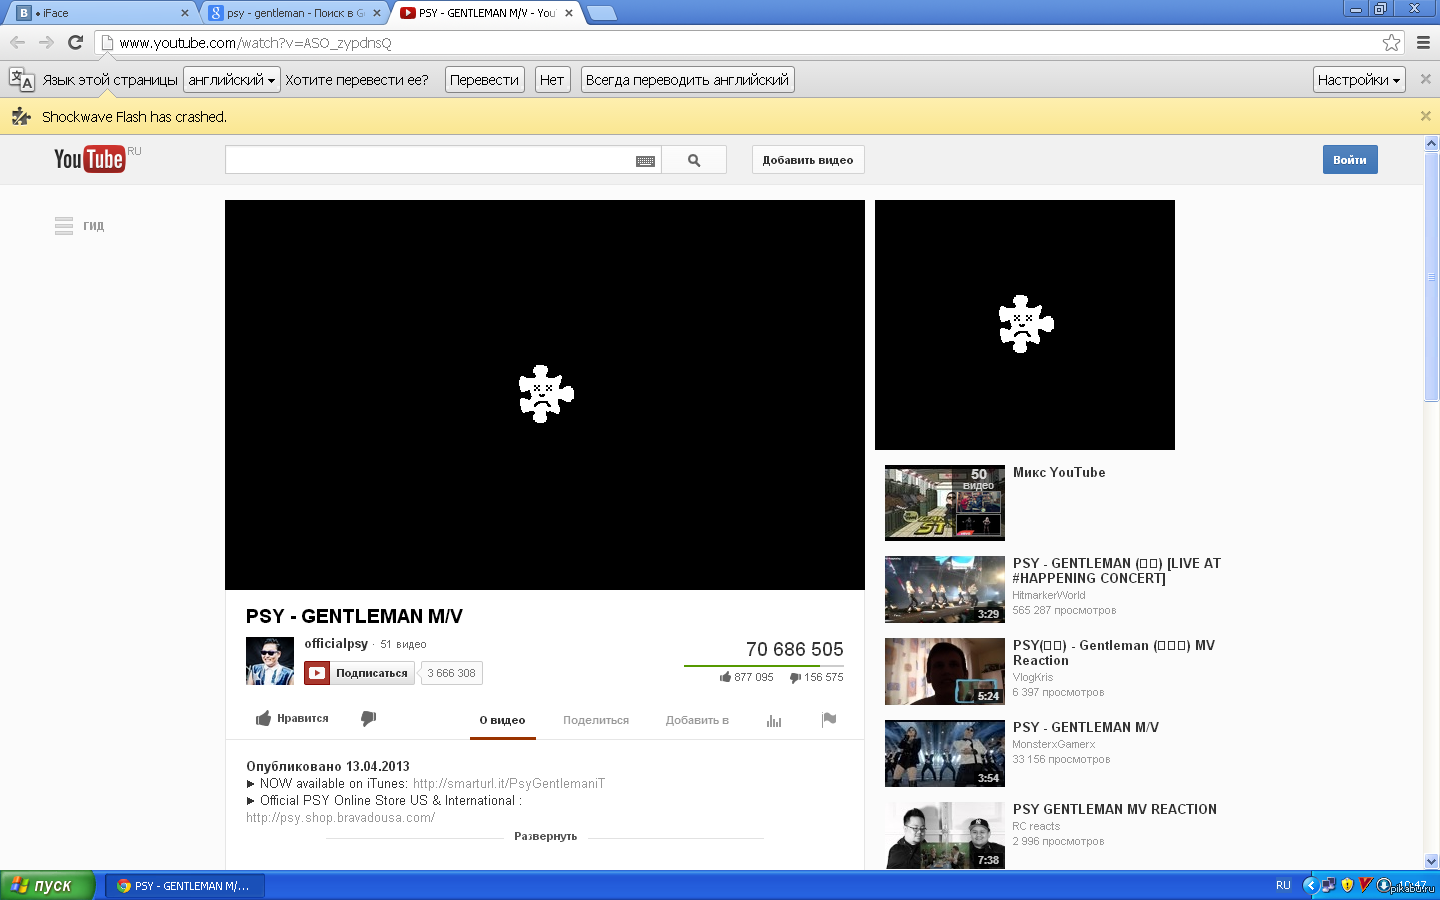Open the Chrome menu icon
The height and width of the screenshot is (900, 1440).
[1423, 42]
